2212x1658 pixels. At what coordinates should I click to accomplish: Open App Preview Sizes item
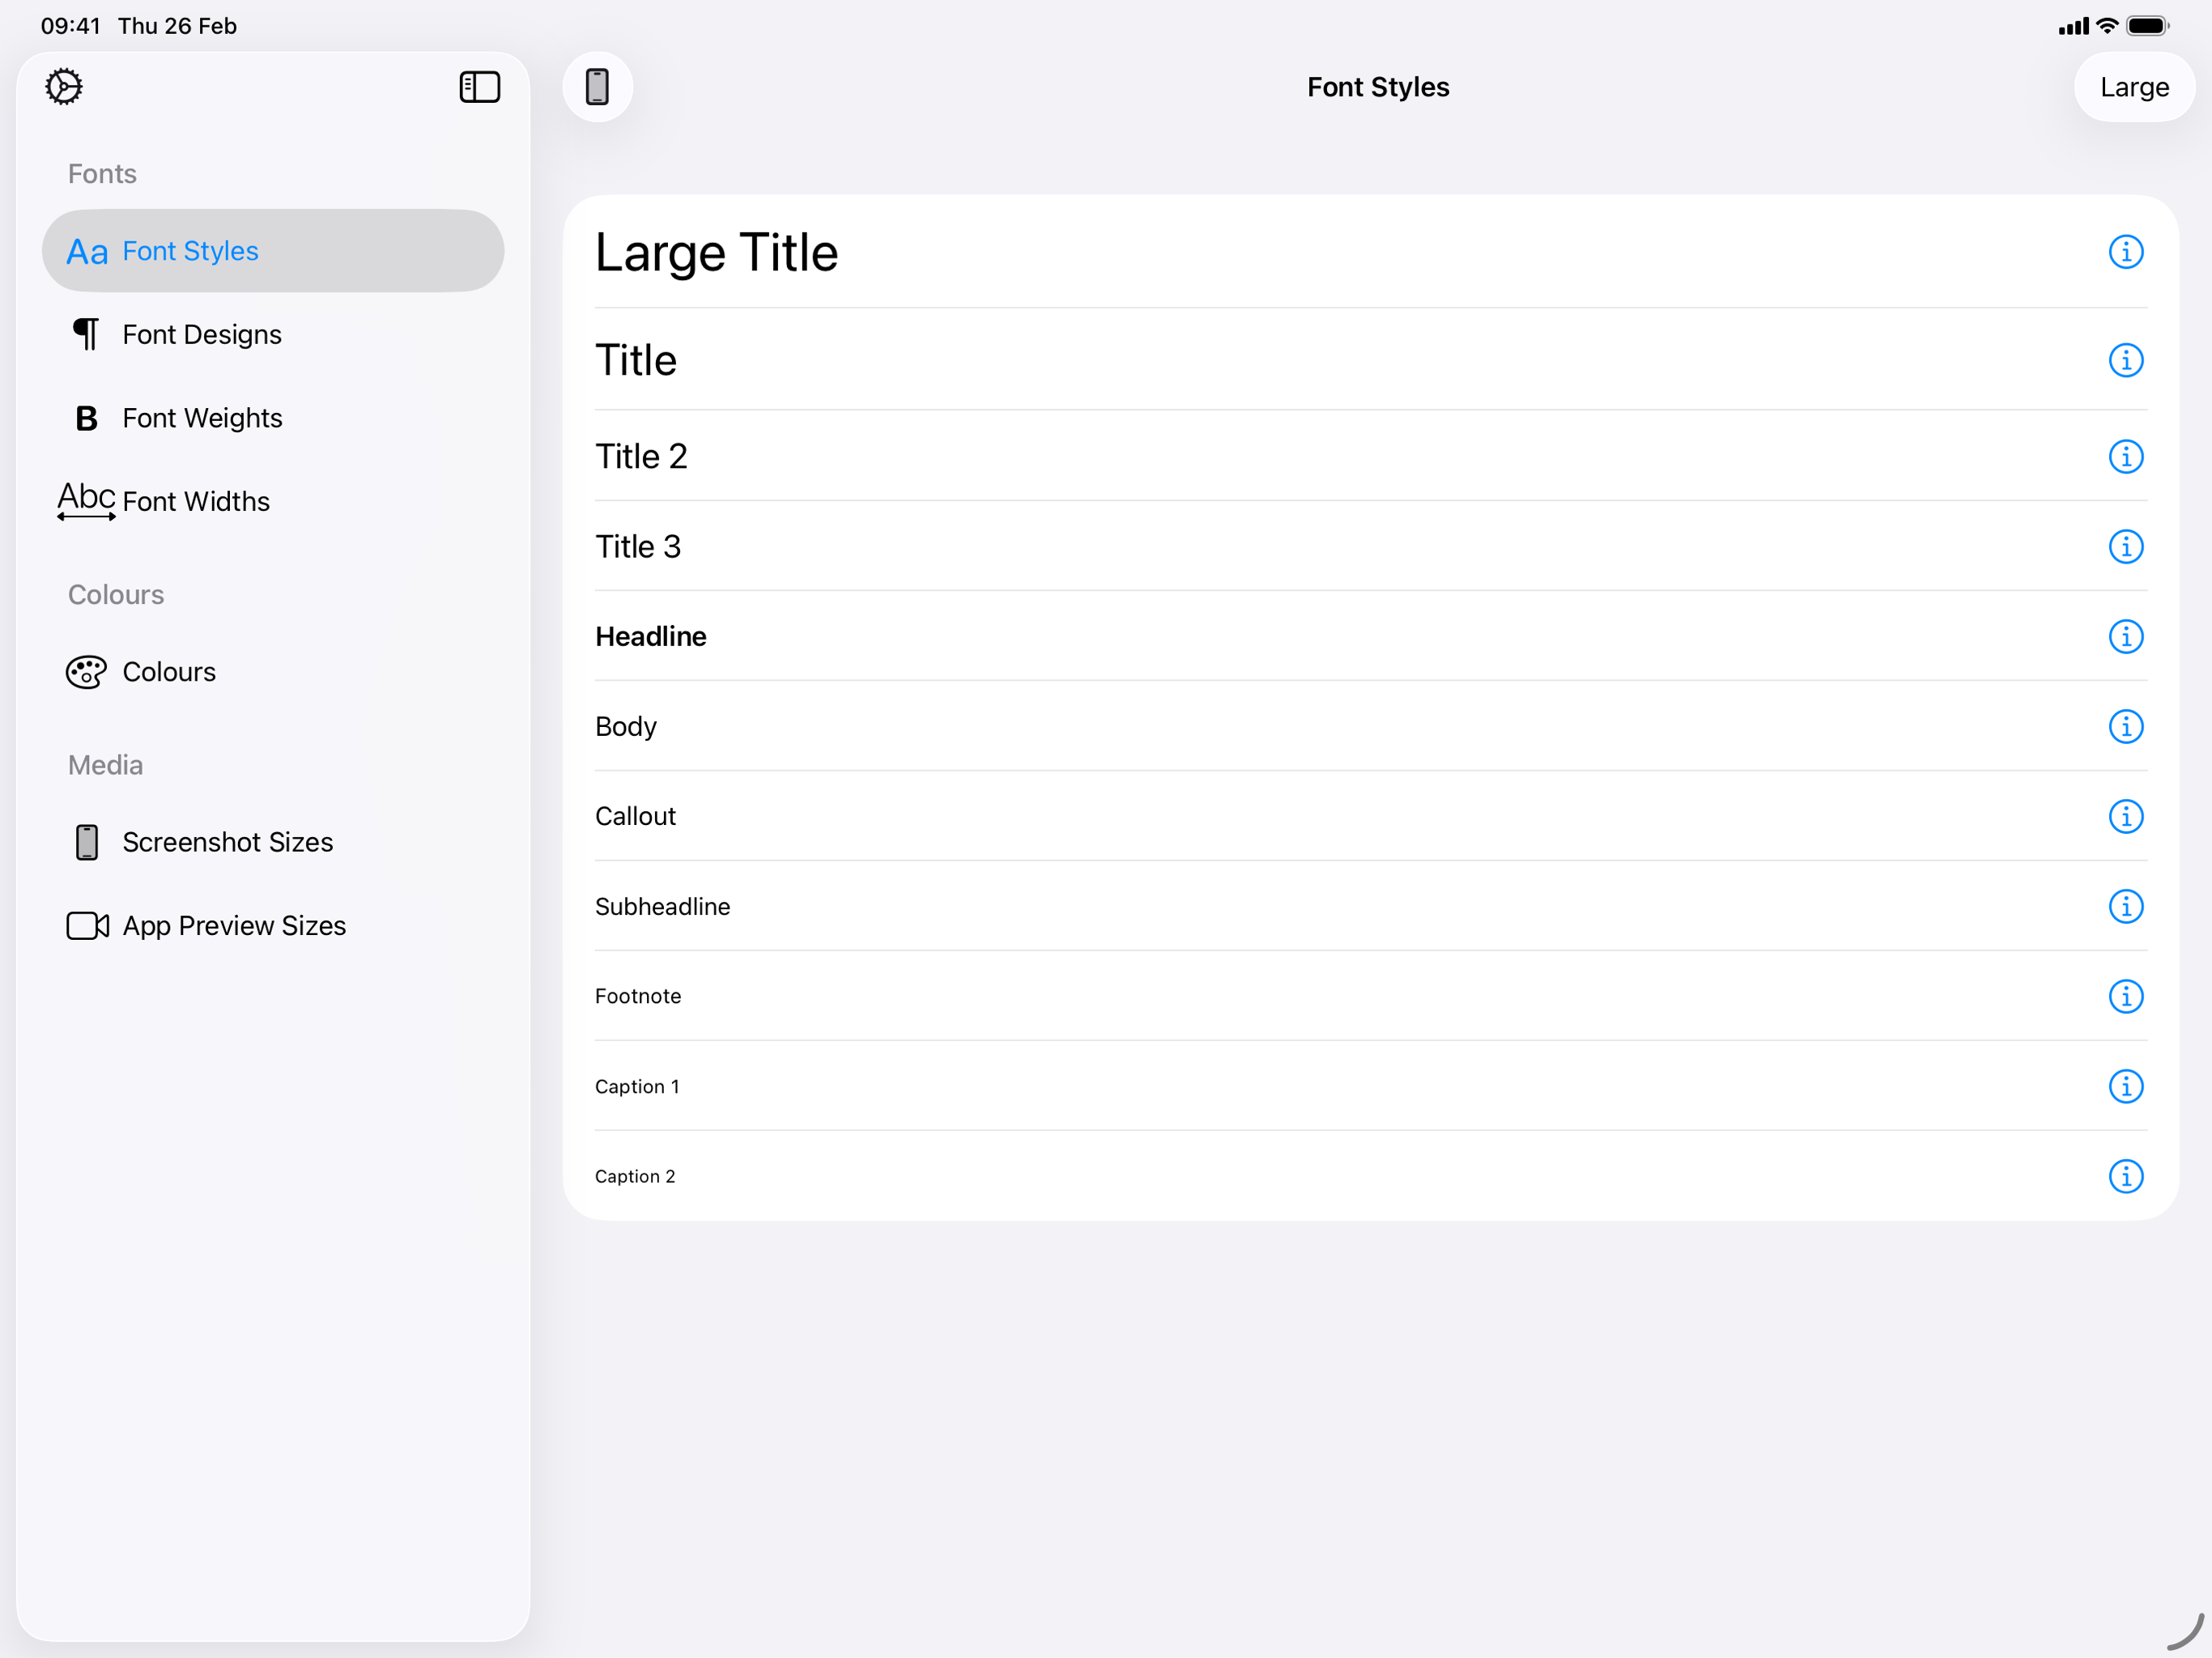[233, 926]
